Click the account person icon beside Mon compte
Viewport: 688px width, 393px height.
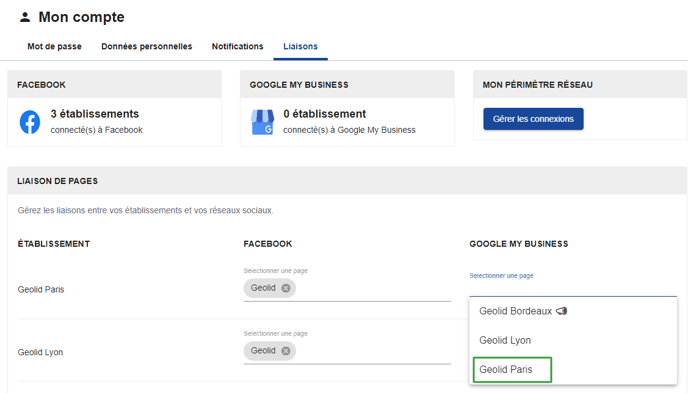pyautogui.click(x=25, y=18)
